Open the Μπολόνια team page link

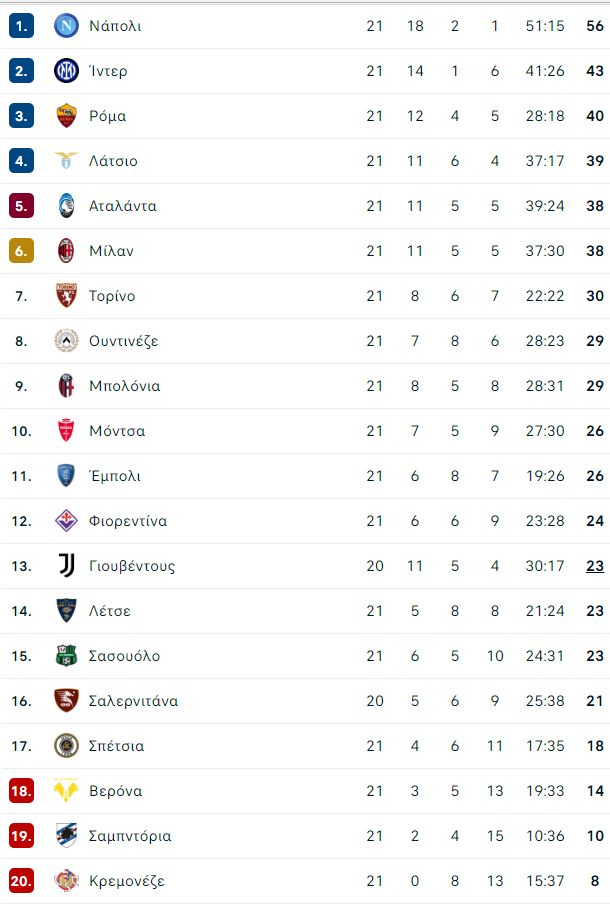coord(125,385)
